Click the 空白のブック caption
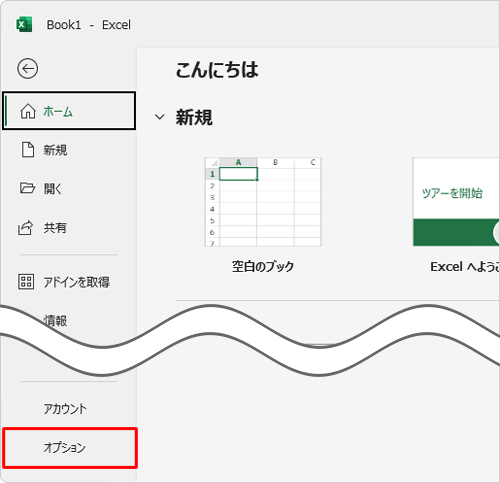Viewport: 500px width, 483px height. [263, 266]
